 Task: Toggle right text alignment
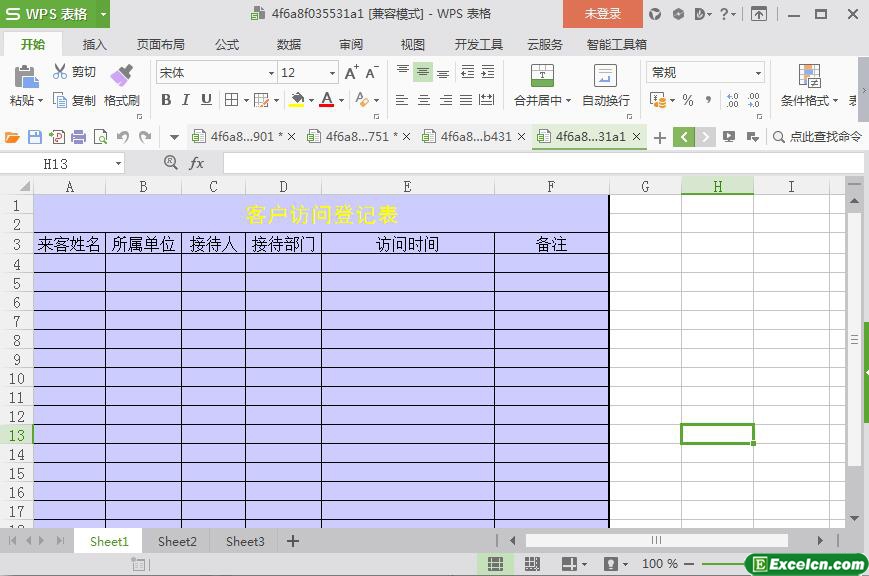[446, 100]
